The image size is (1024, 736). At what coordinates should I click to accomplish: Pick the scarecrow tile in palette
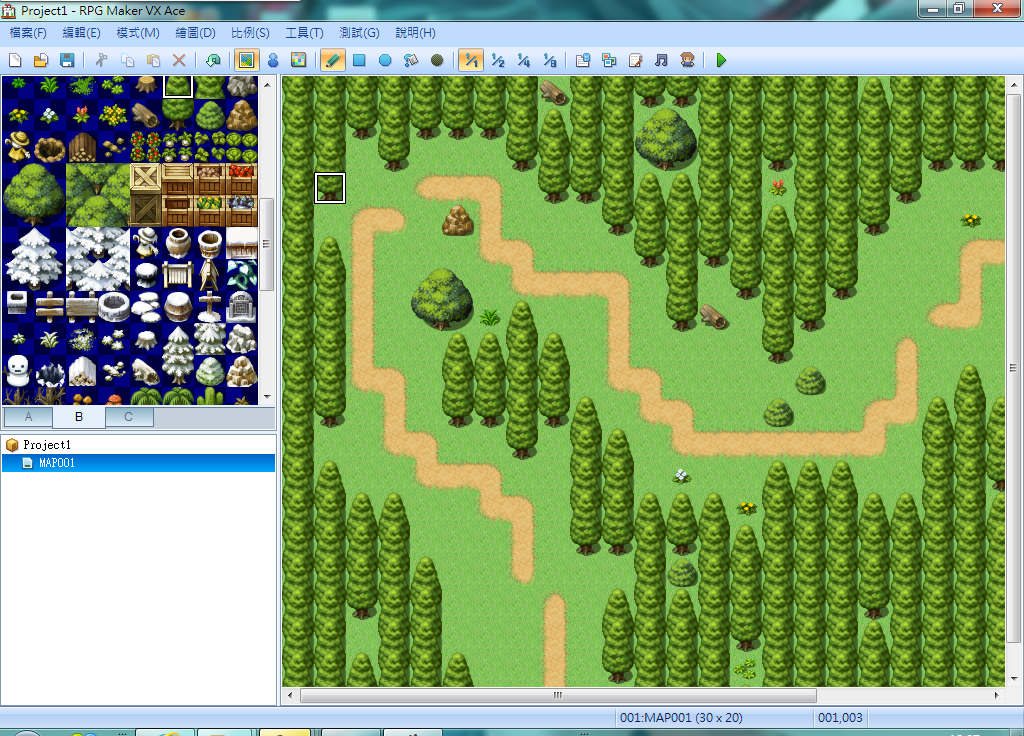[x=18, y=147]
